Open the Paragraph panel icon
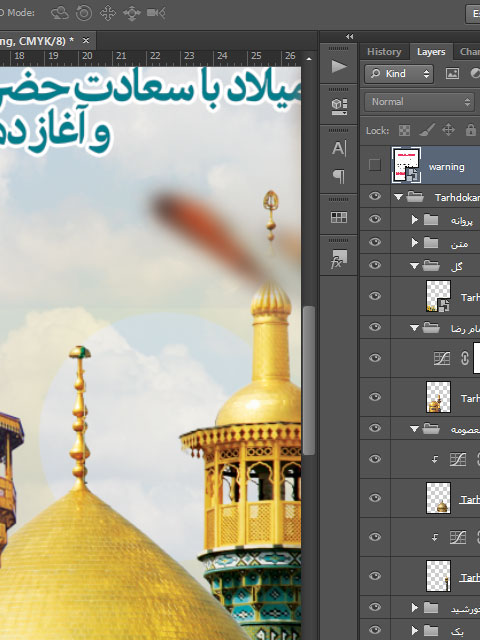Screen dimensions: 480x640 coord(339,176)
